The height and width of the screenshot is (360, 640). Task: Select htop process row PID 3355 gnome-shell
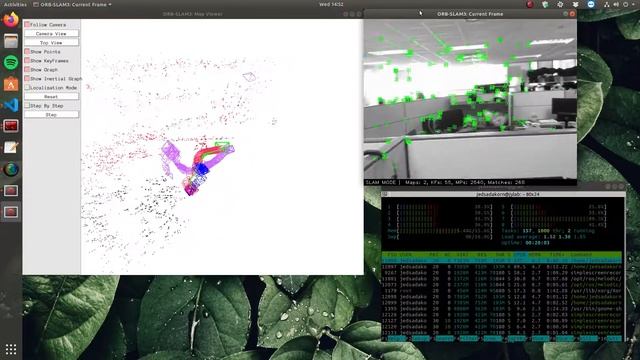pos(502,309)
